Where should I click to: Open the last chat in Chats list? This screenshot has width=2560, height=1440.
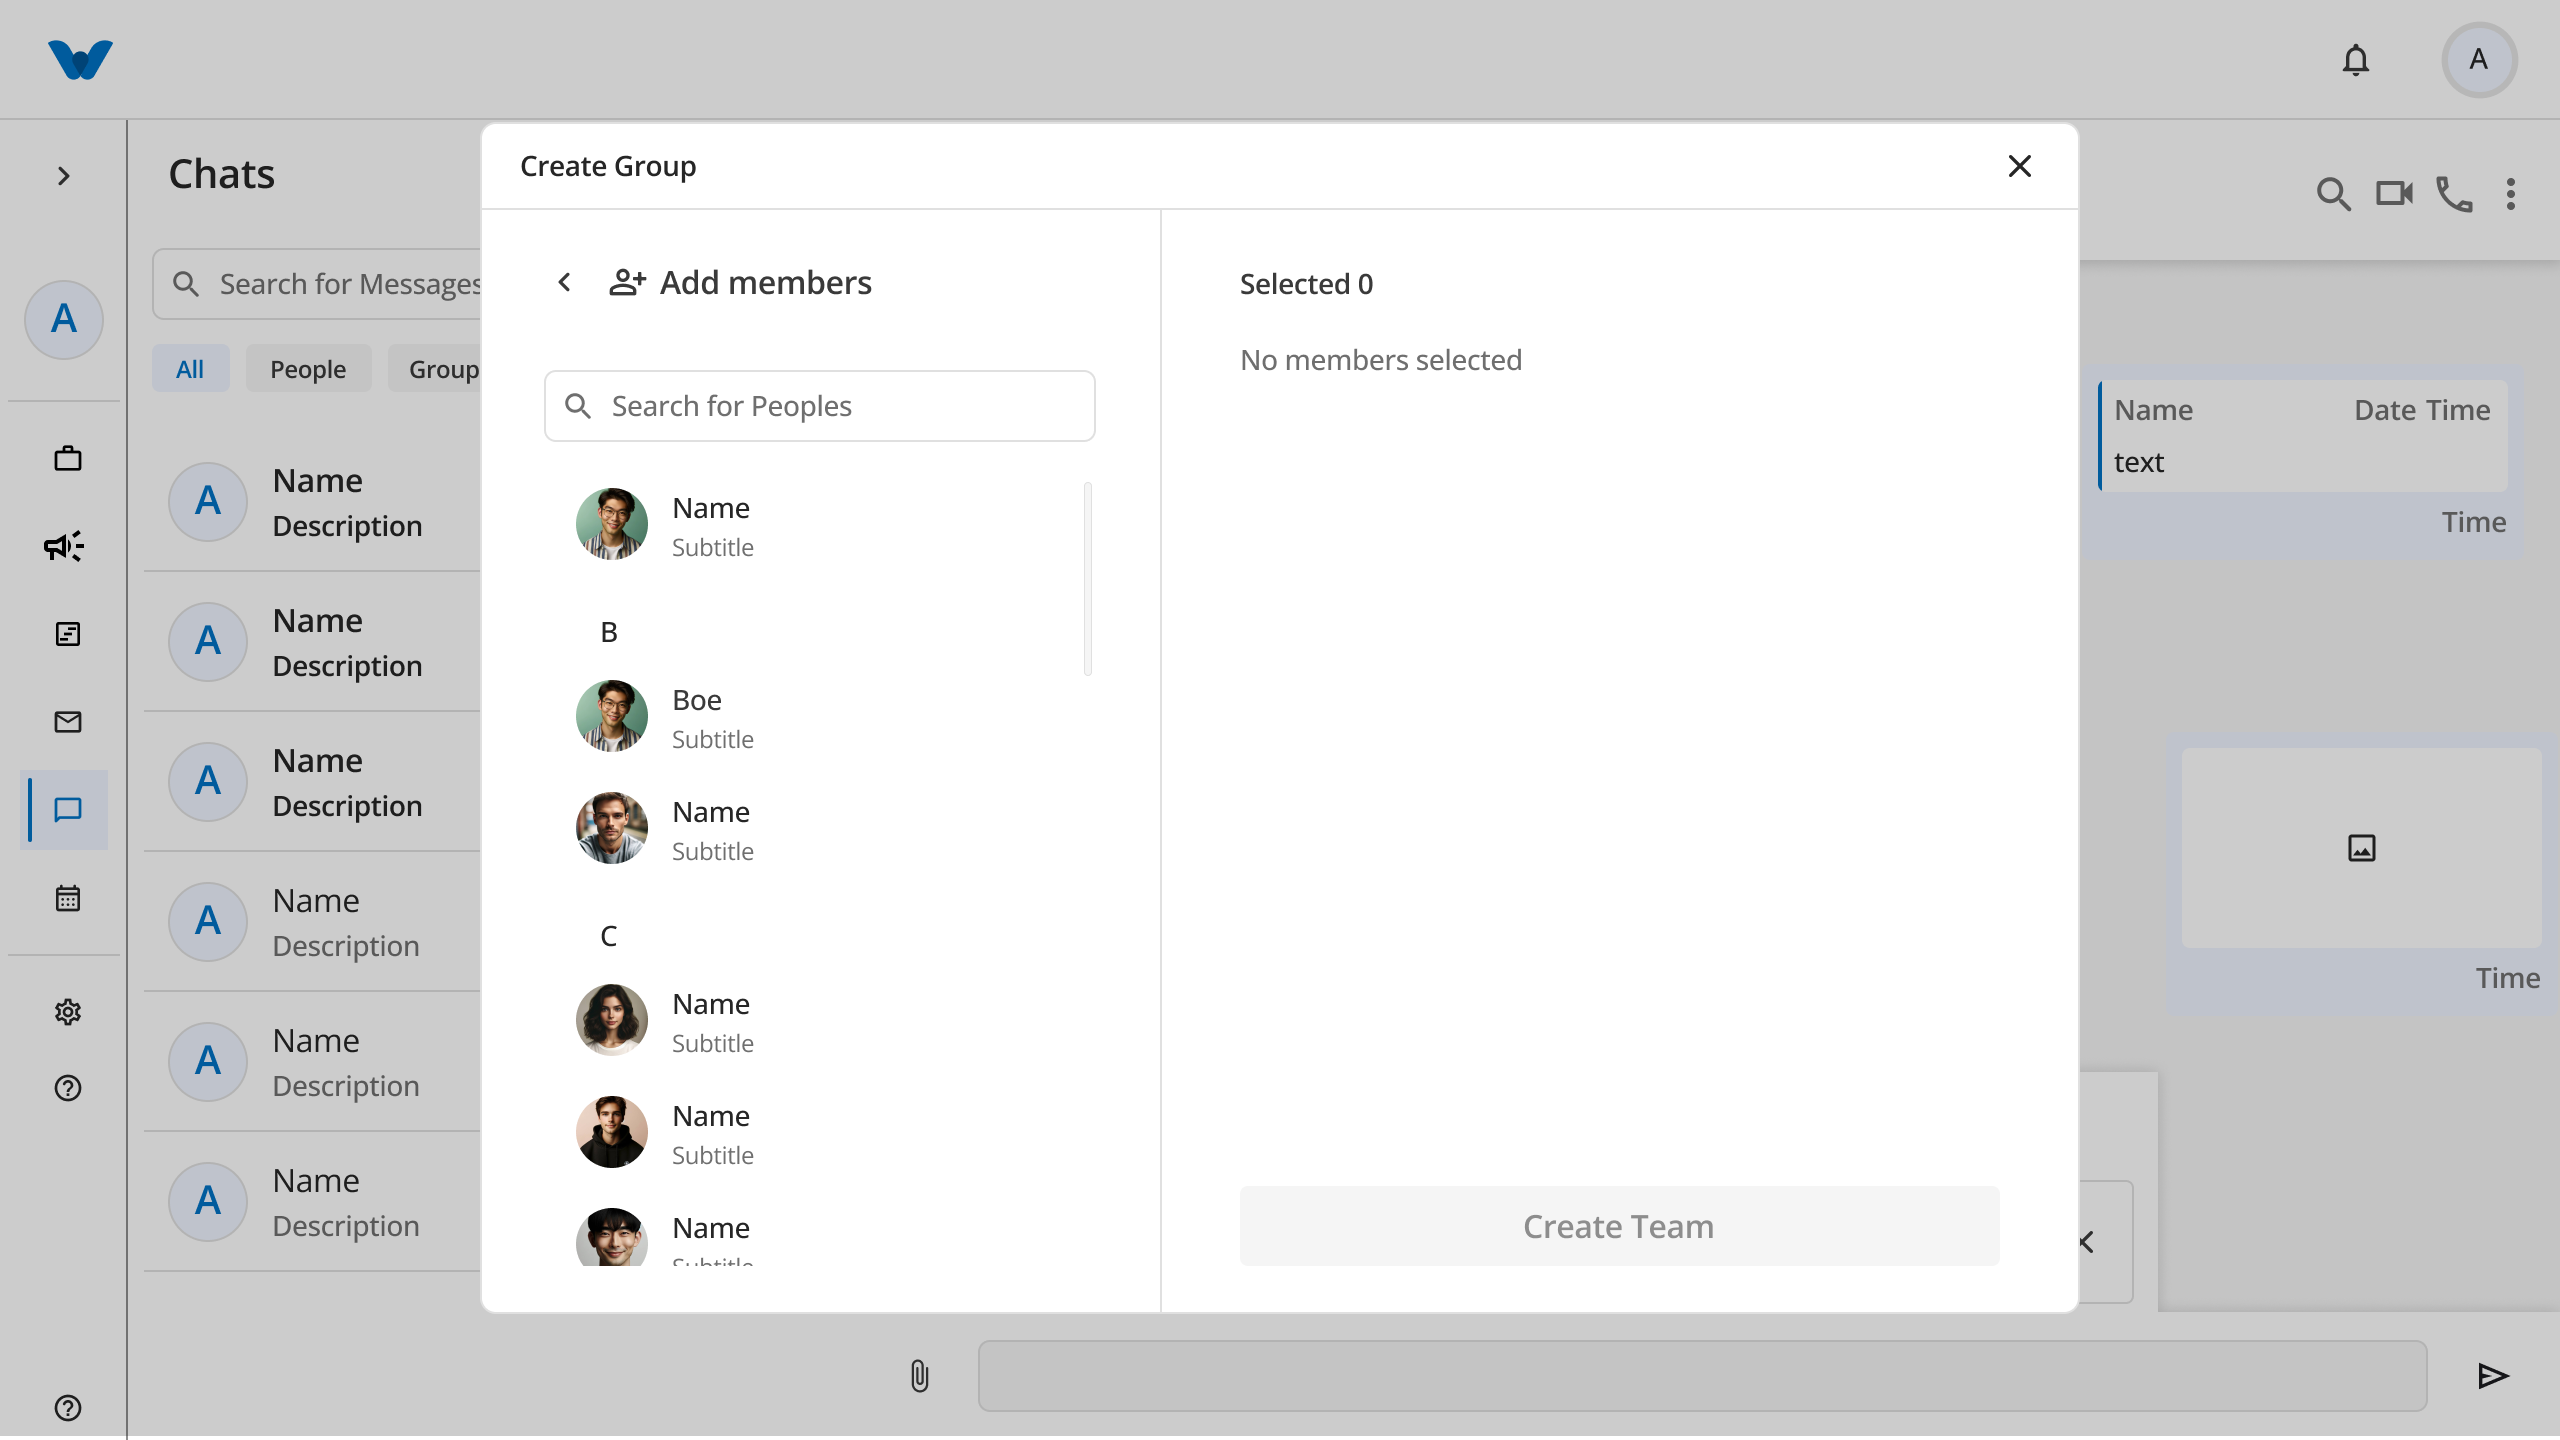(314, 1201)
